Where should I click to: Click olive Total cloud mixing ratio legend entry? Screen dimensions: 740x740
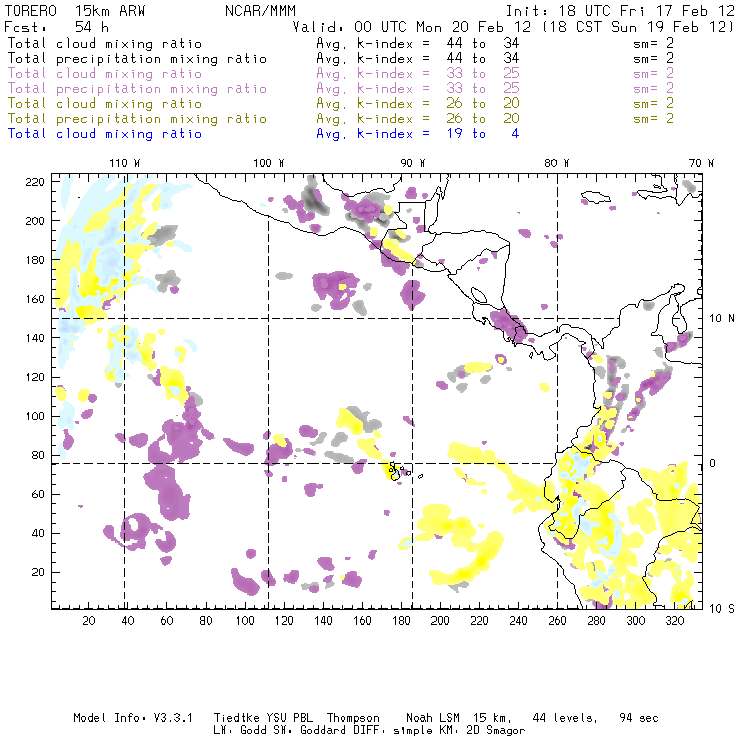104,104
